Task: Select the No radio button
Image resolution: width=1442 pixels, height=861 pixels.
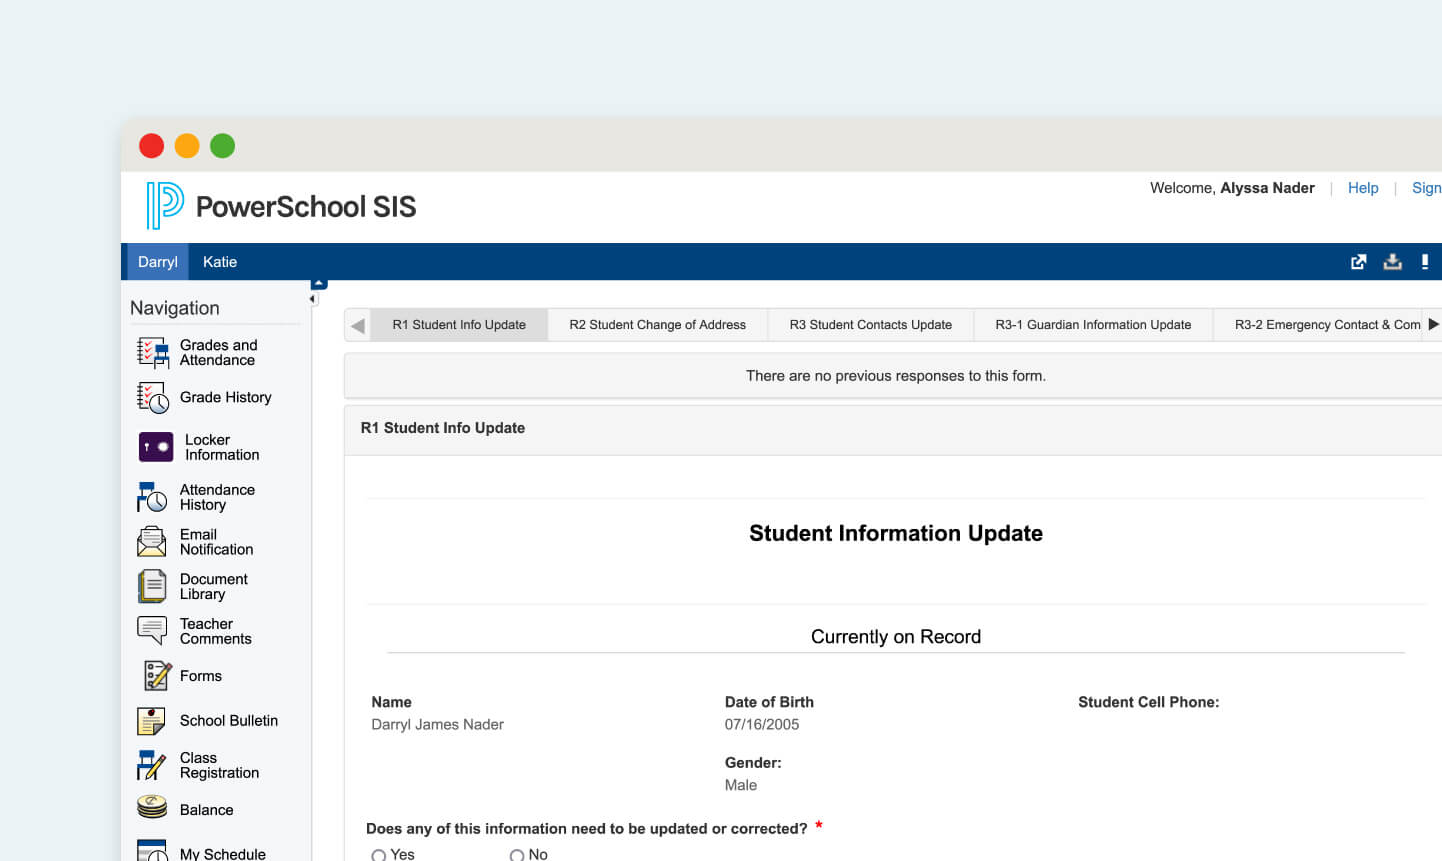Action: tap(517, 855)
